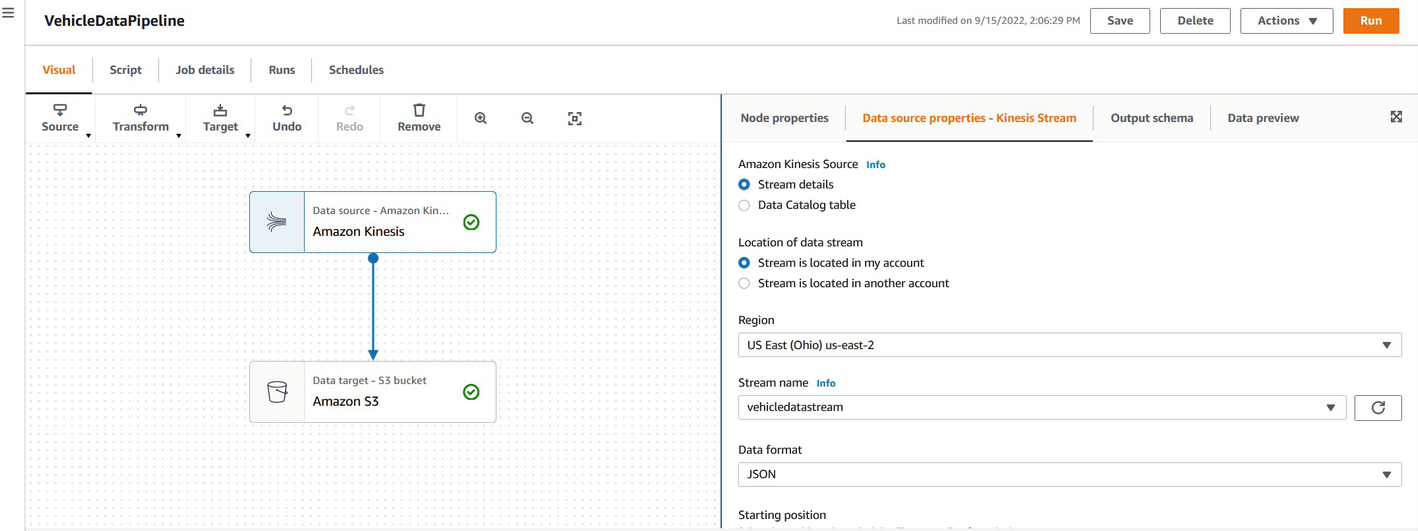Expand the Actions dropdown menu
This screenshot has height=531, width=1418.
click(1286, 21)
